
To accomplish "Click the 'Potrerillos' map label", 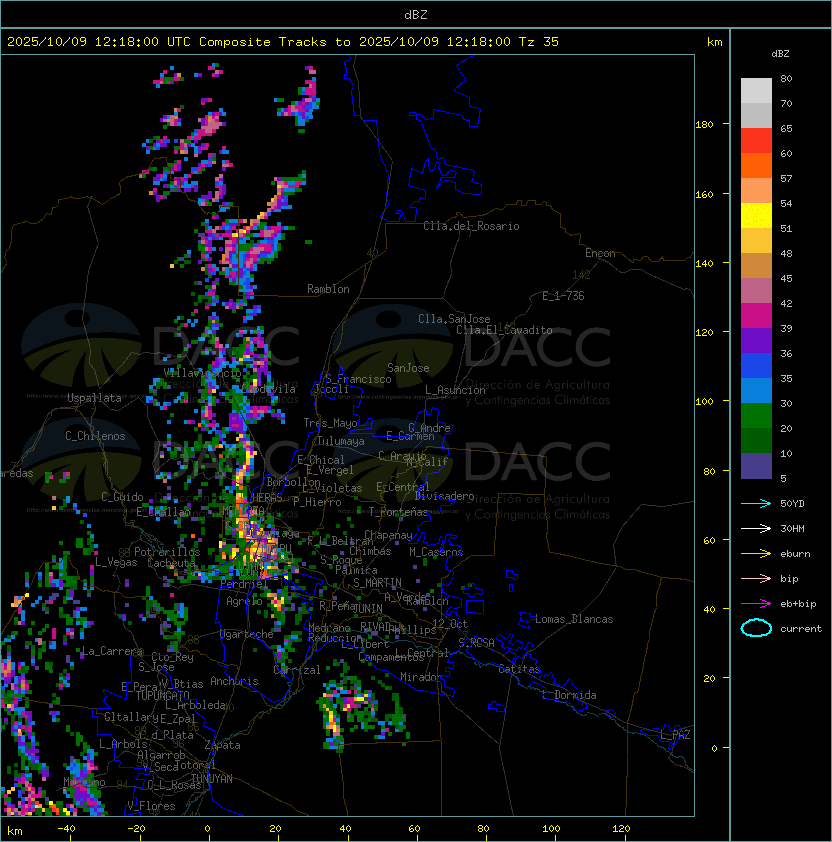I will tap(167, 552).
